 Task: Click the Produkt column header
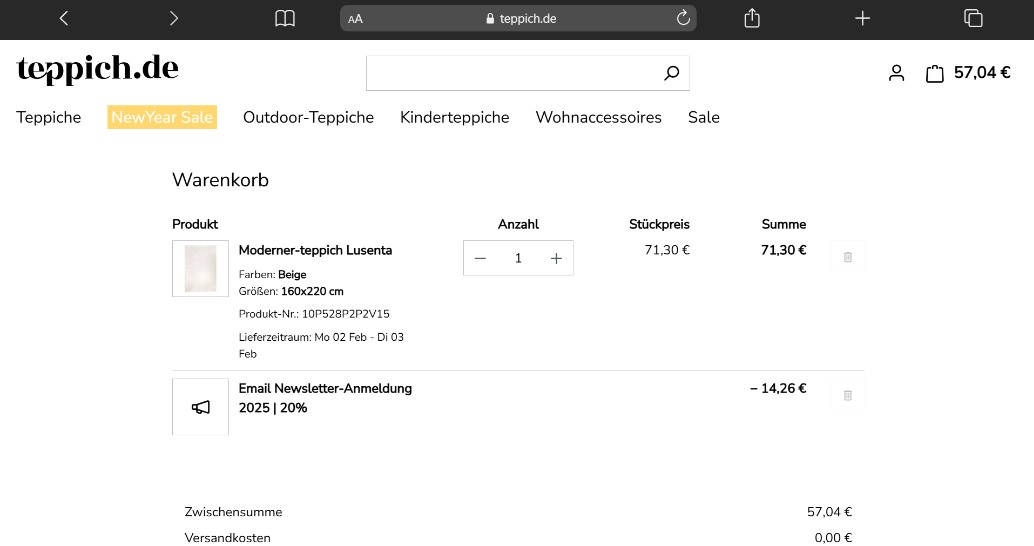pyautogui.click(x=195, y=224)
